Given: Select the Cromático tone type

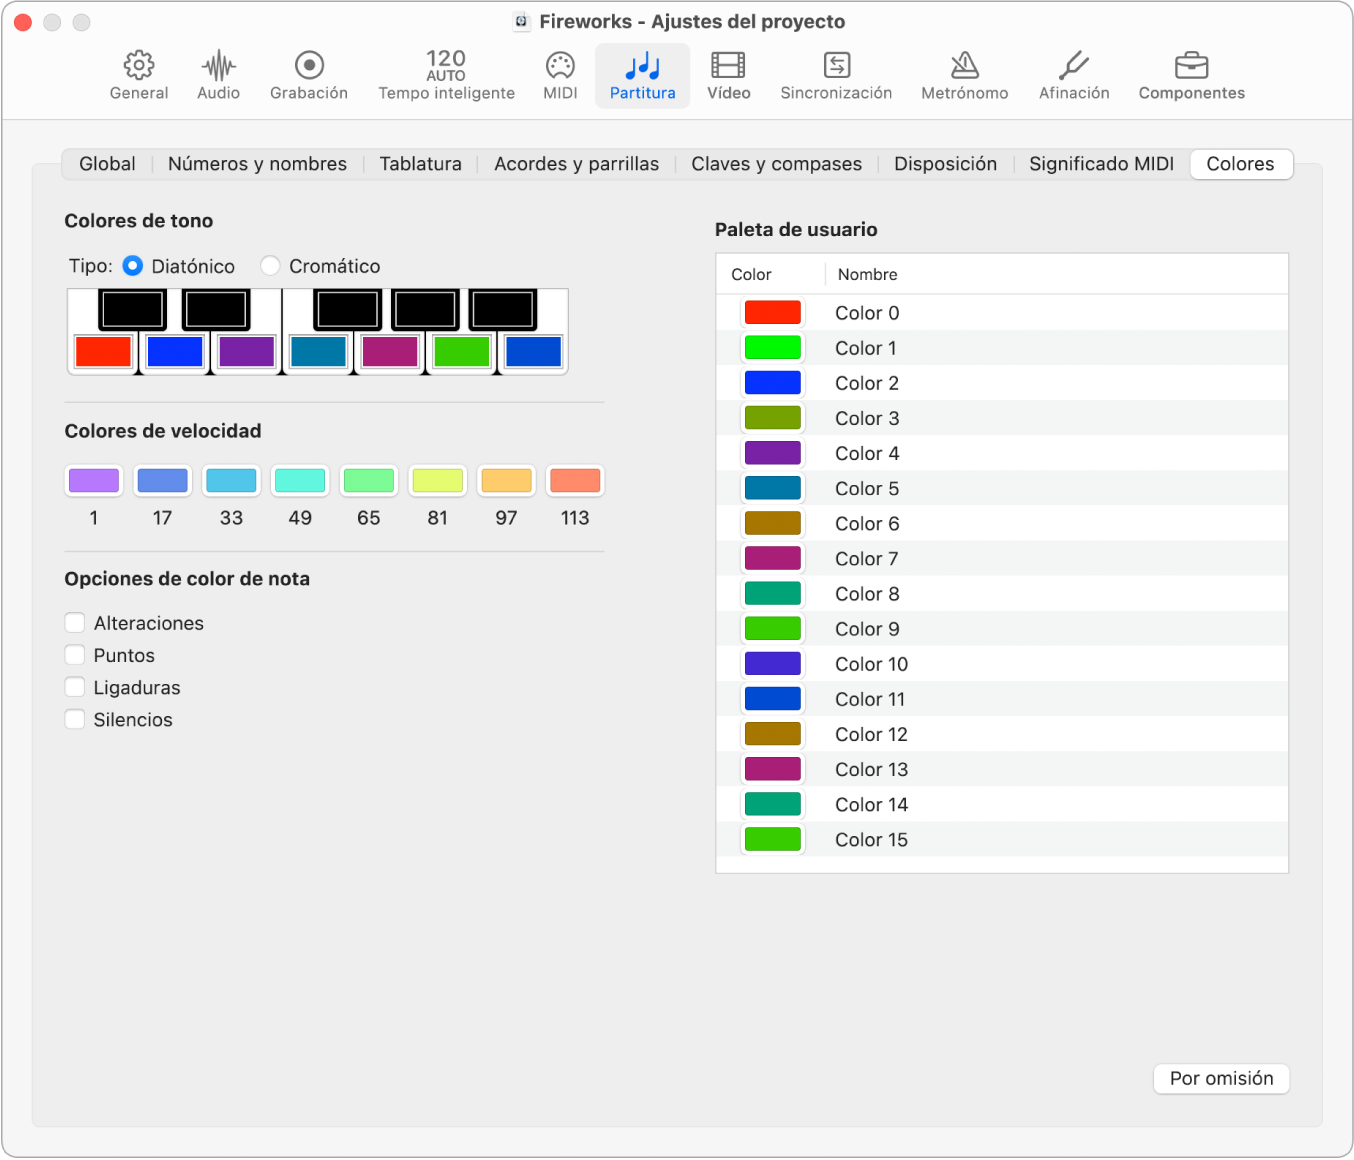Looking at the screenshot, I should tap(270, 266).
